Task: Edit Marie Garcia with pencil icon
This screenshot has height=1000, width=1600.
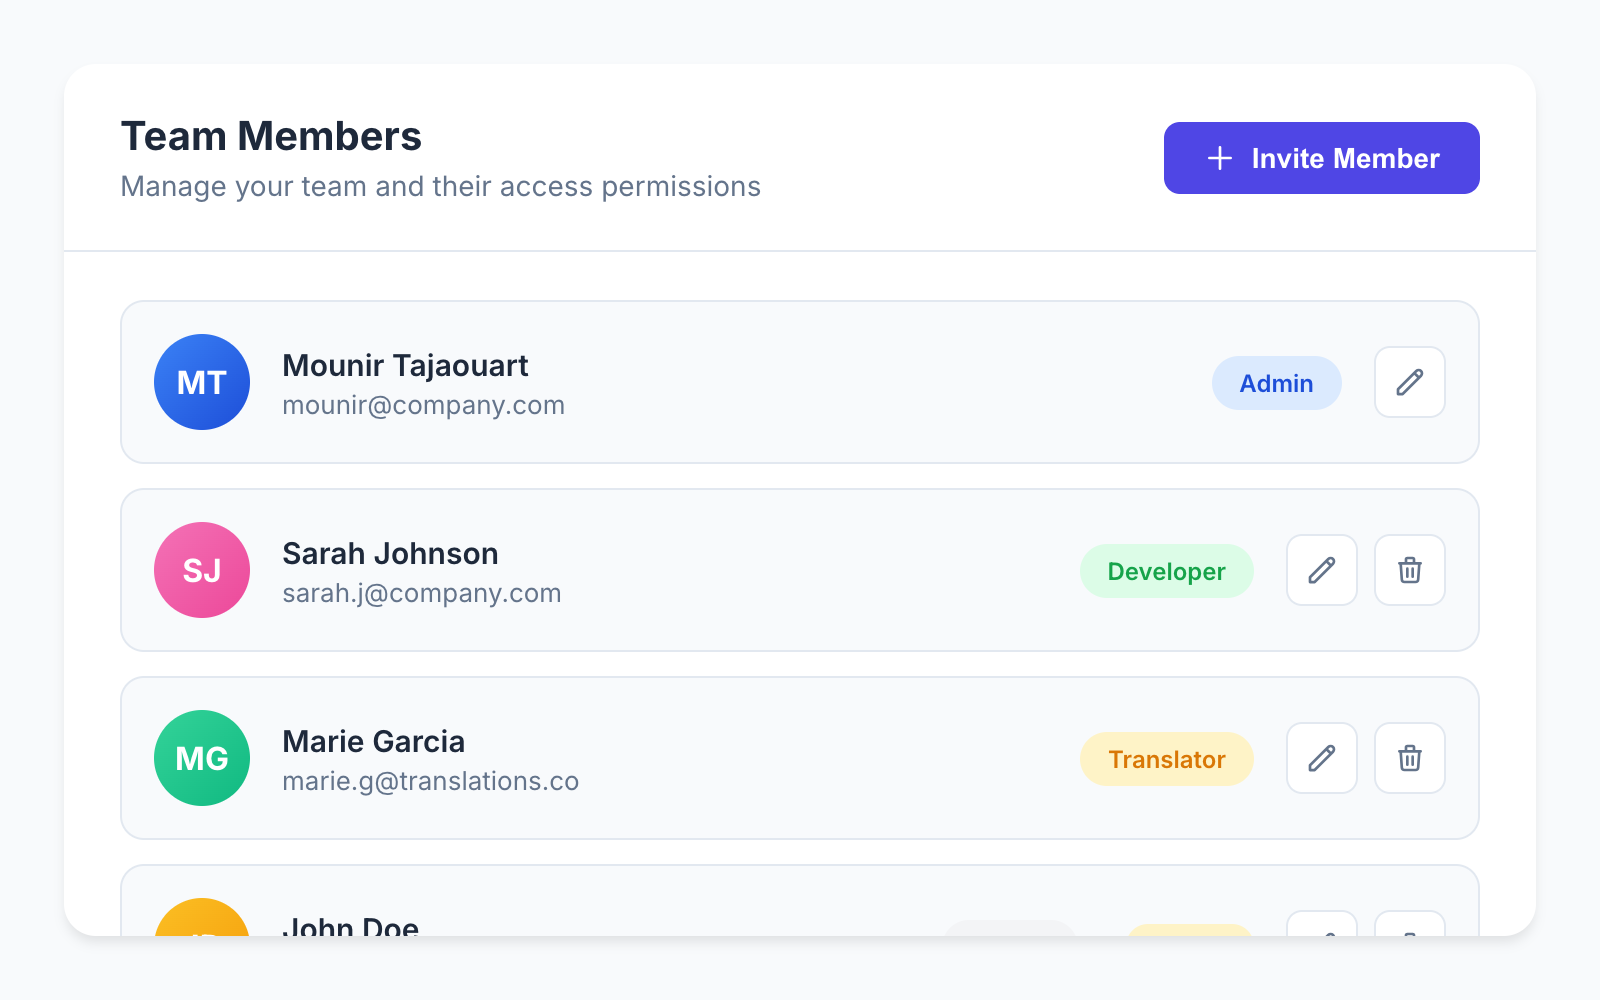Action: click(1321, 758)
